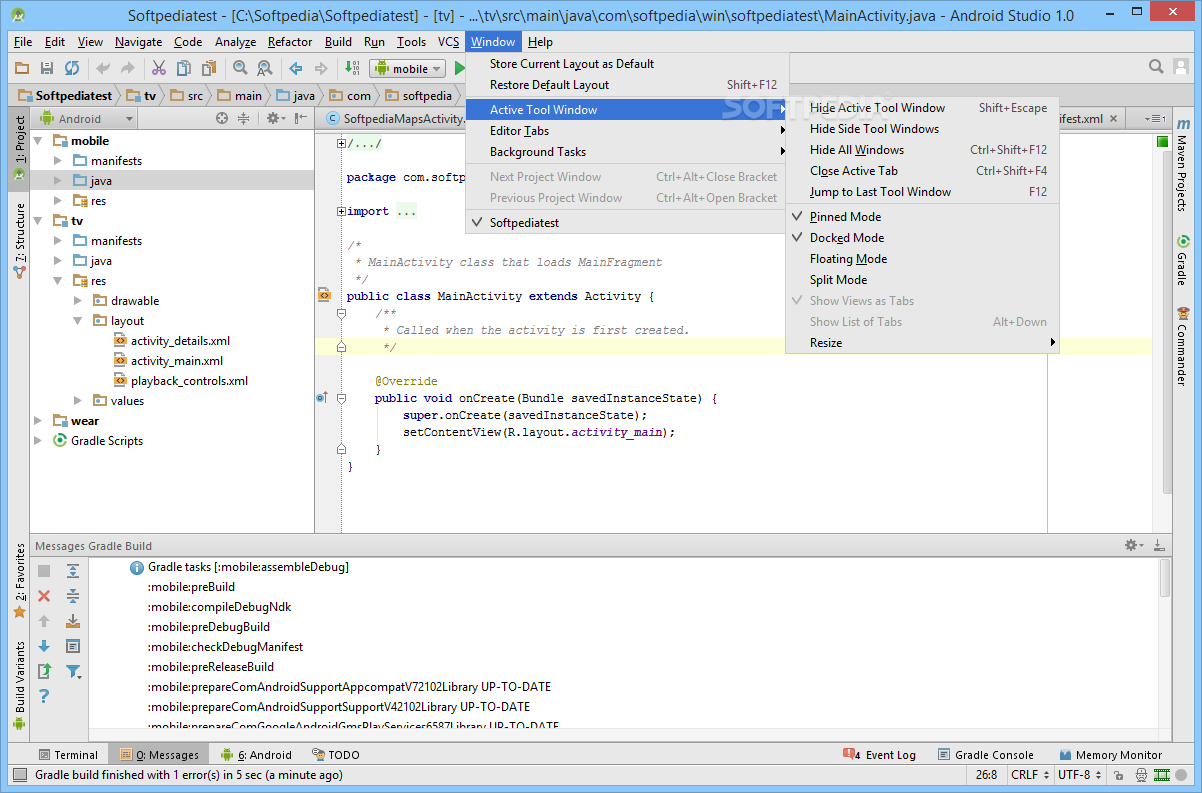1202x793 pixels.
Task: Click the filter funnel icon in Messages
Action: pyautogui.click(x=73, y=671)
